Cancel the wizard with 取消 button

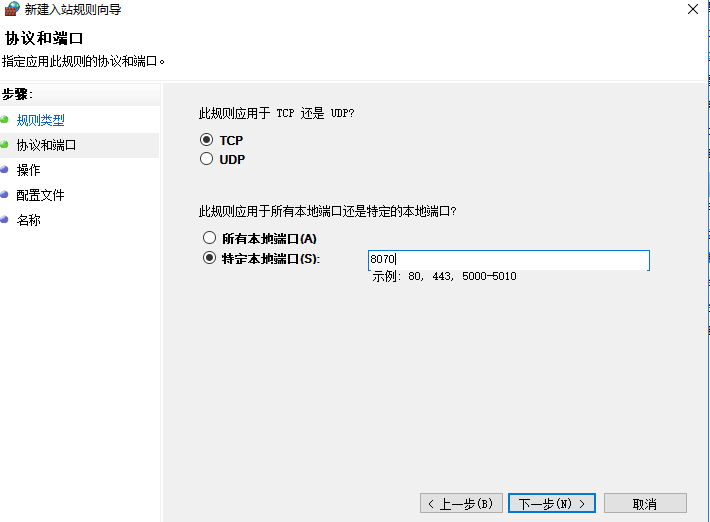pyautogui.click(x=645, y=503)
